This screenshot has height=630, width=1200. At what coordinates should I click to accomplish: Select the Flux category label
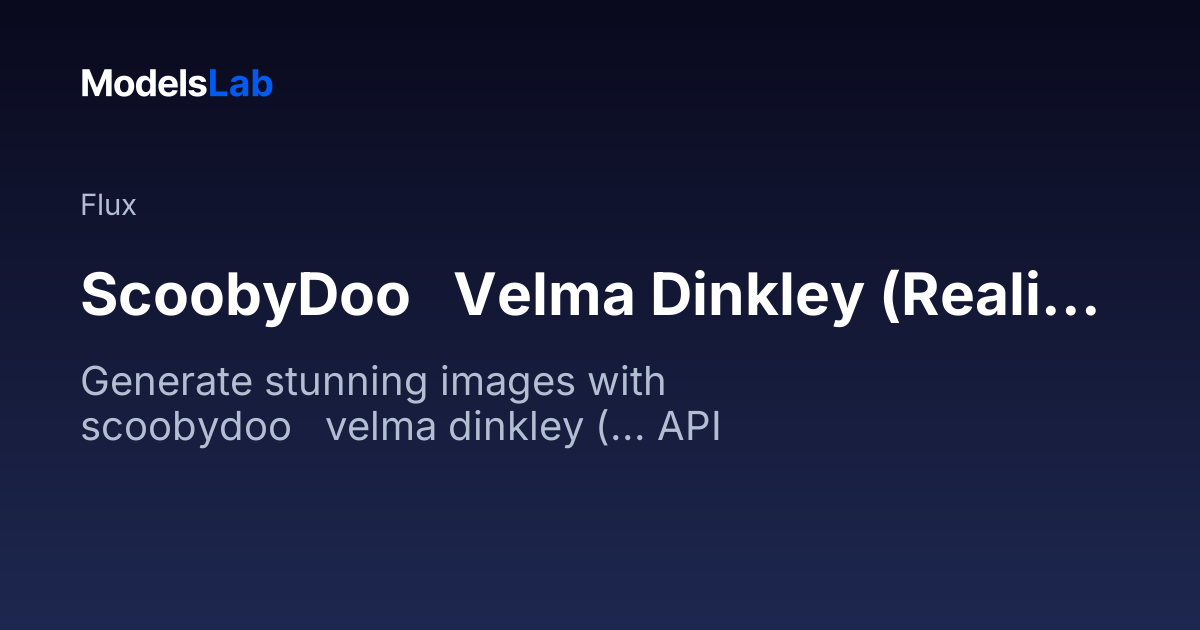[108, 206]
